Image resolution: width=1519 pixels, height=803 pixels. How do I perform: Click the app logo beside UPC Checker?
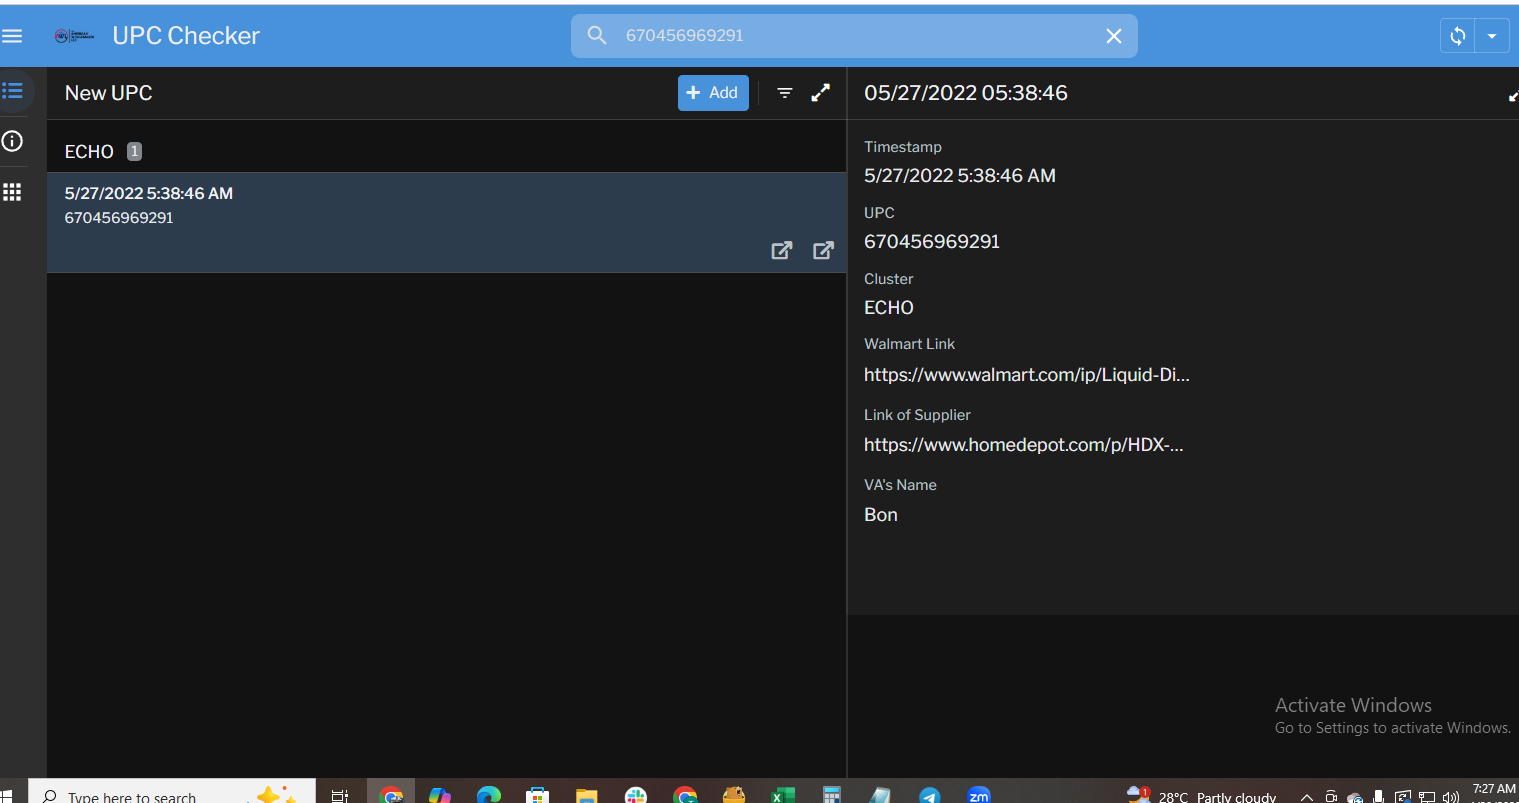[75, 36]
